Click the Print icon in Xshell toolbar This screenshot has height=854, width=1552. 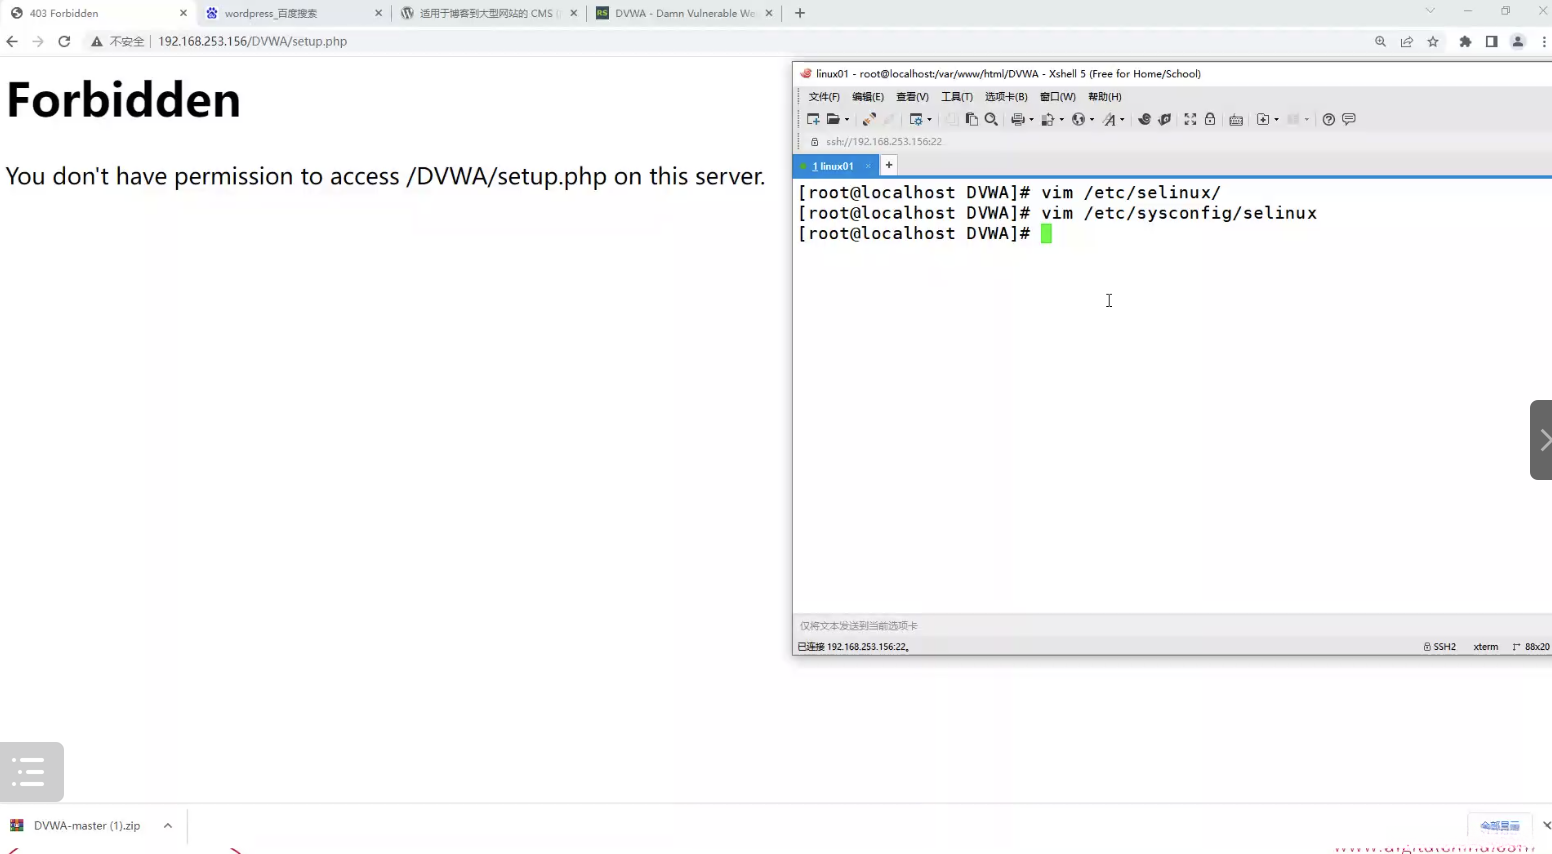pyautogui.click(x=1017, y=119)
